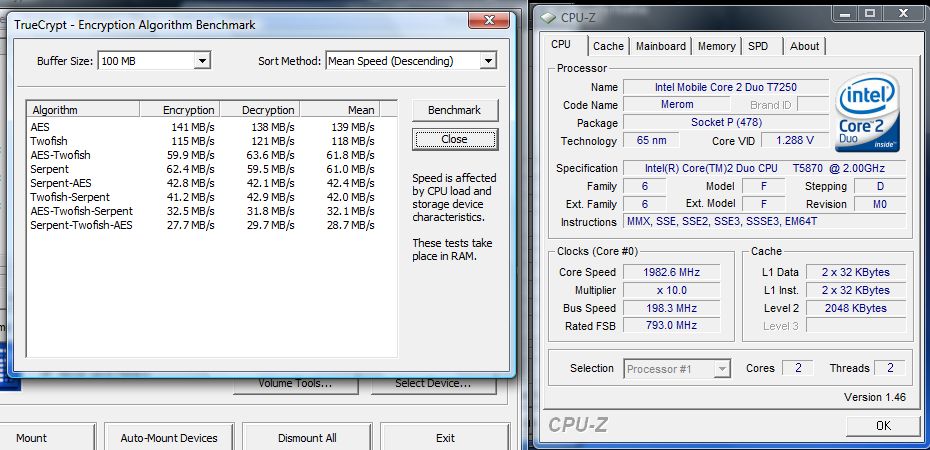
Task: Click the Specification field in CPU-Z
Action: tap(765, 168)
